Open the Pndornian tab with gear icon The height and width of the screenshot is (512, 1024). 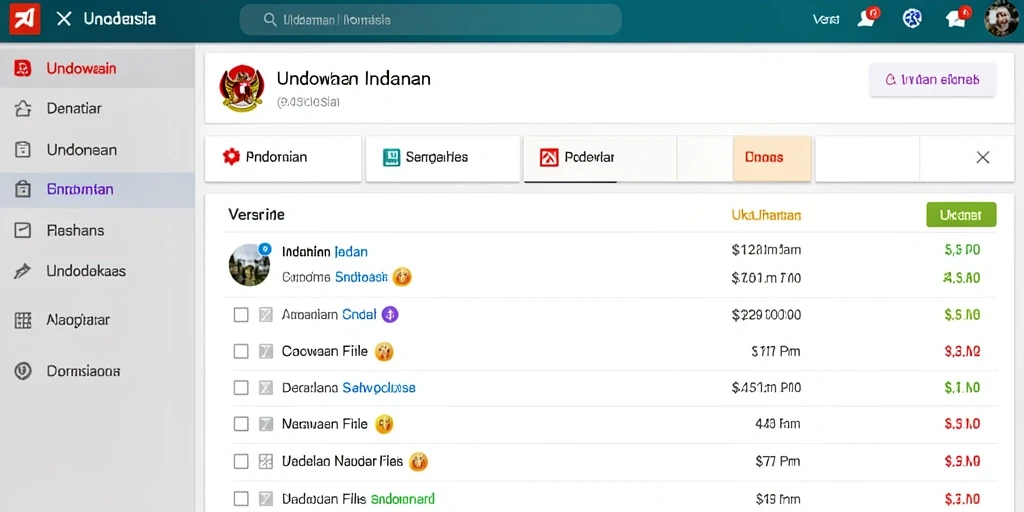pos(283,158)
